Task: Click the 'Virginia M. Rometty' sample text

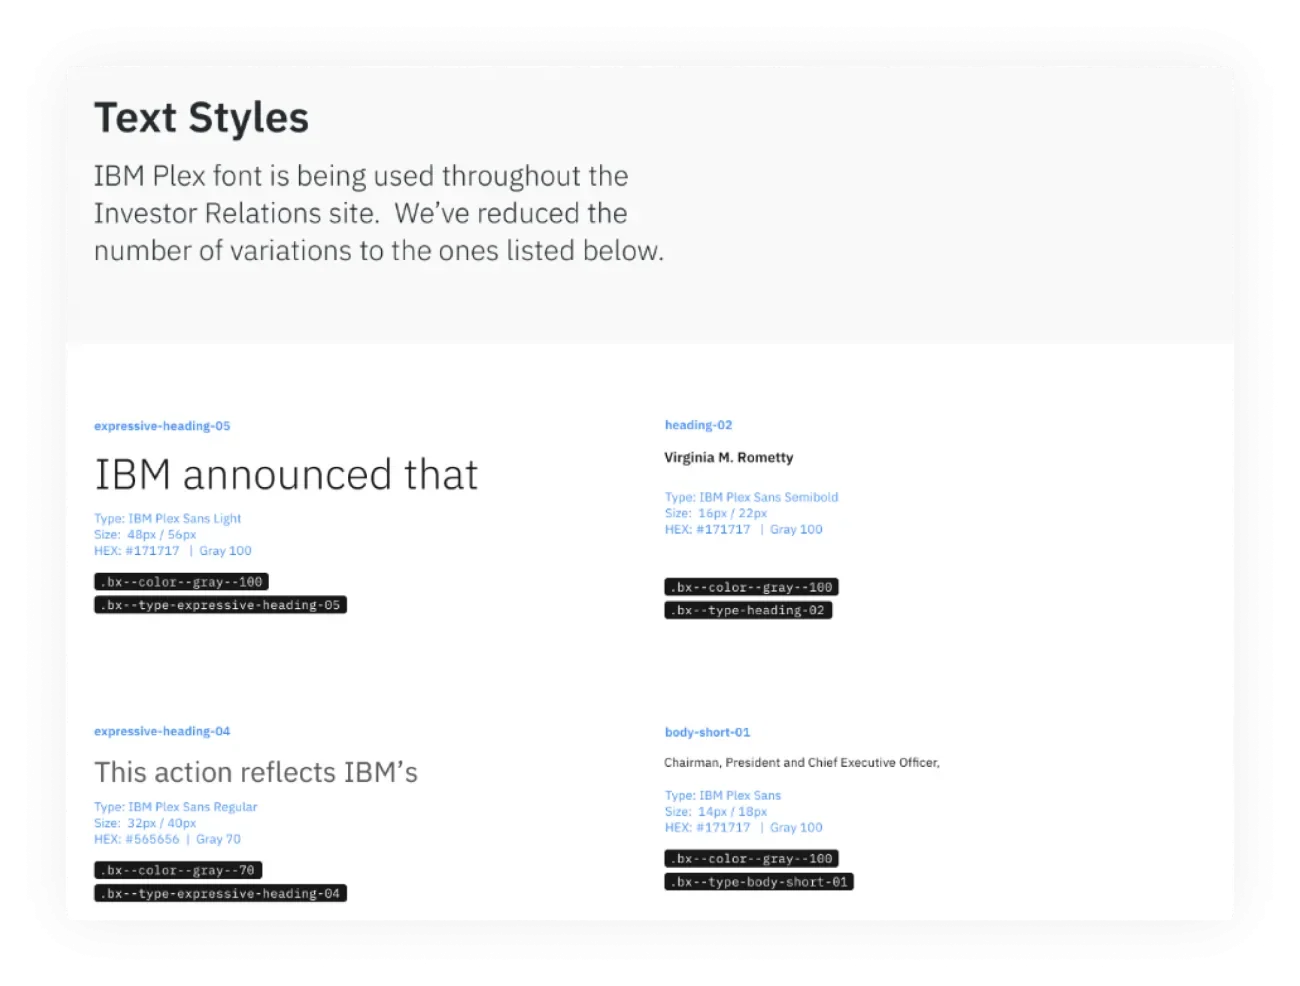Action: (x=728, y=457)
